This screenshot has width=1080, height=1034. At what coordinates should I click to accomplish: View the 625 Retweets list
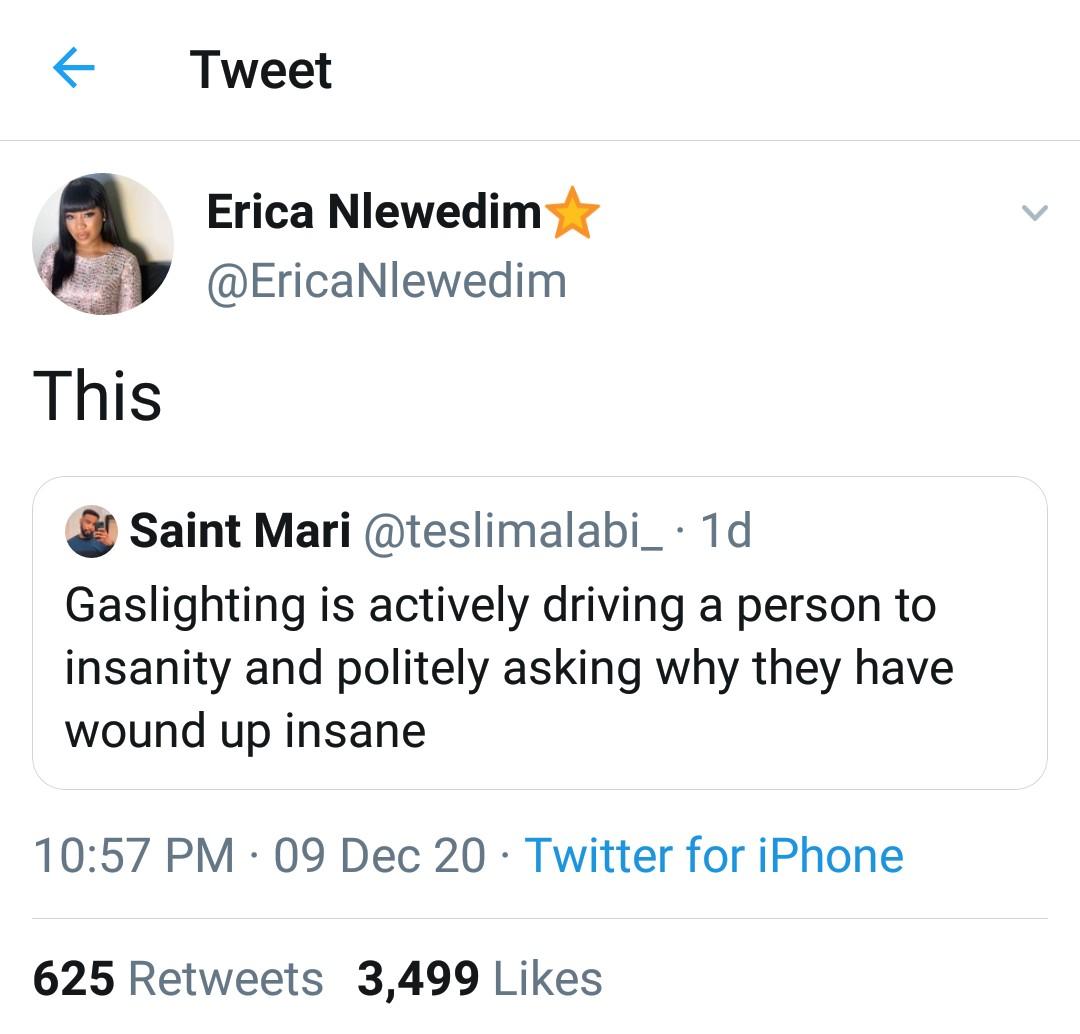pyautogui.click(x=178, y=979)
